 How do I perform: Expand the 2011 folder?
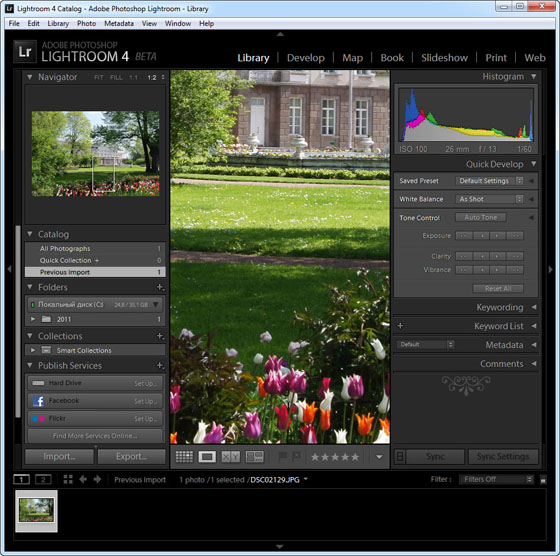tap(33, 319)
